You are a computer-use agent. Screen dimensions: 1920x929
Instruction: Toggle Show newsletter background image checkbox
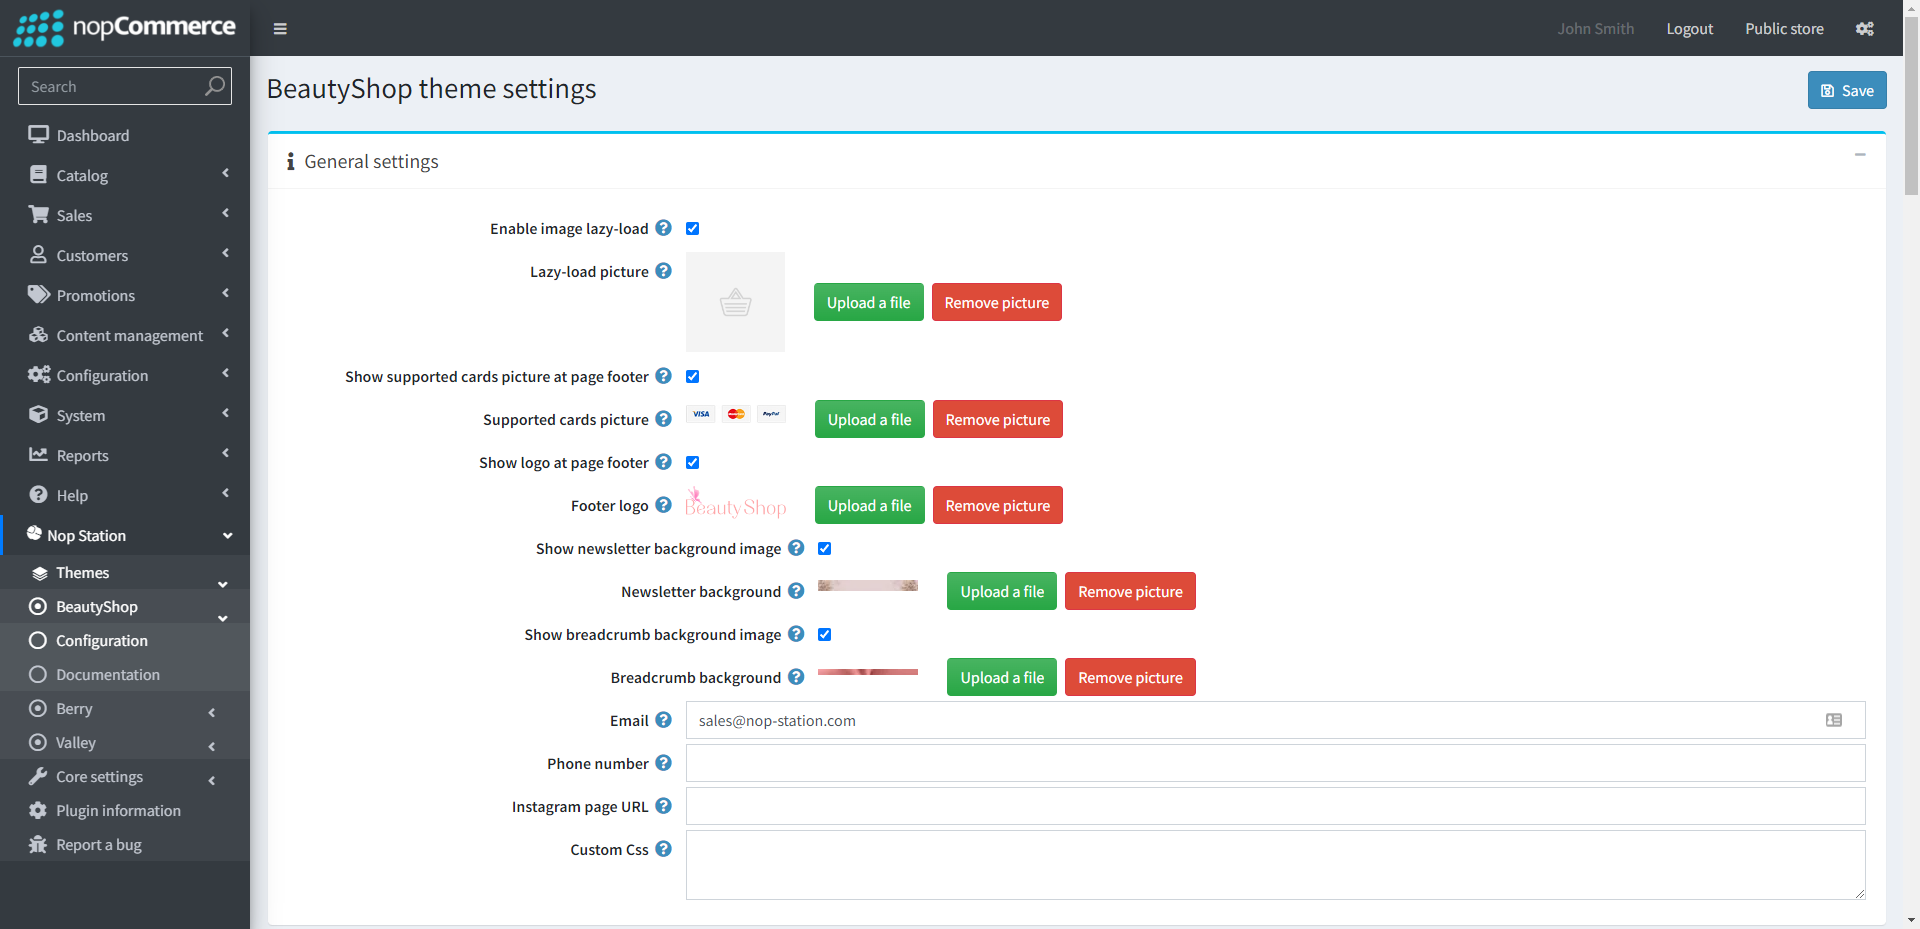pos(824,549)
